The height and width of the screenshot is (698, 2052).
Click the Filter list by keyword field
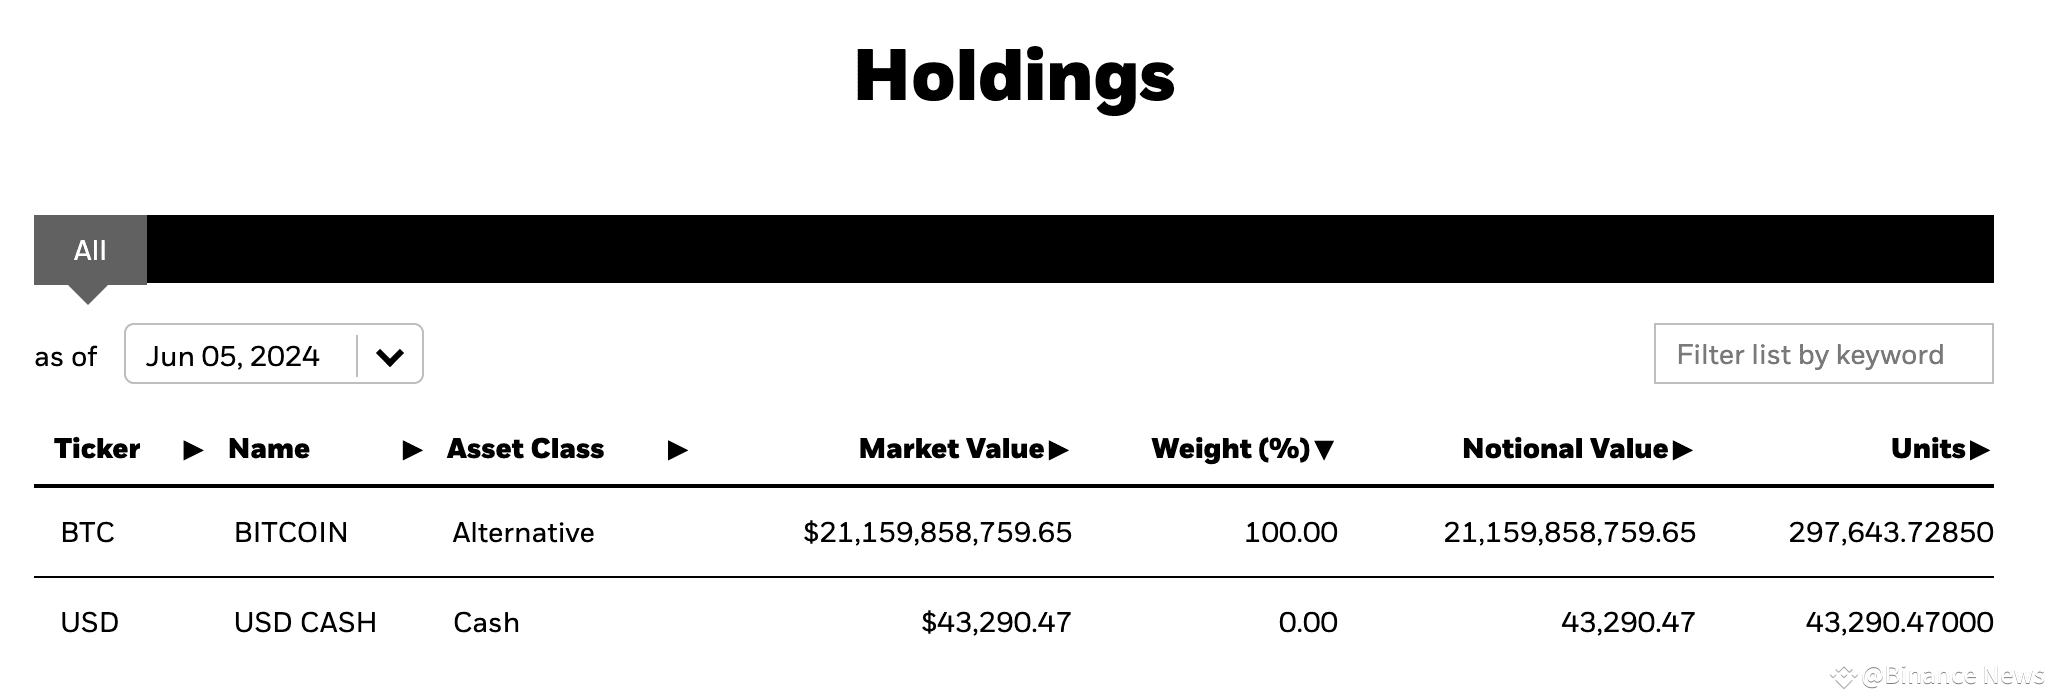1822,354
